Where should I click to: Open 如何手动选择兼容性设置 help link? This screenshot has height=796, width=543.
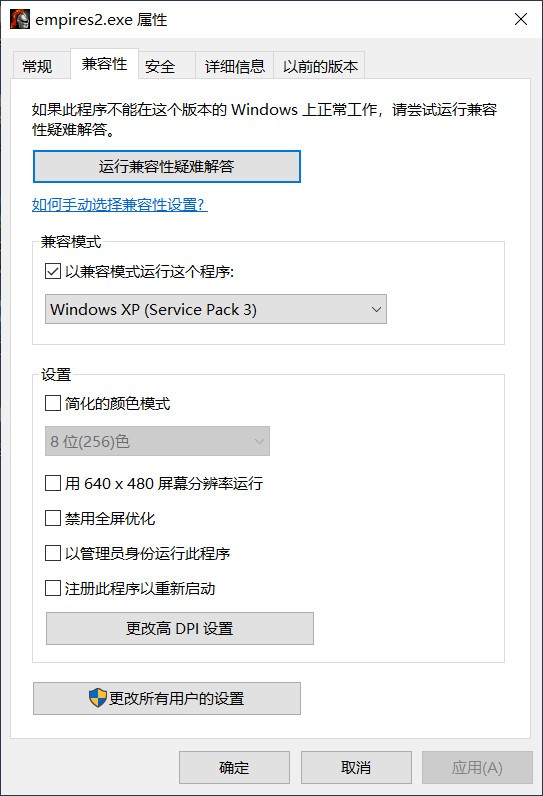120,205
